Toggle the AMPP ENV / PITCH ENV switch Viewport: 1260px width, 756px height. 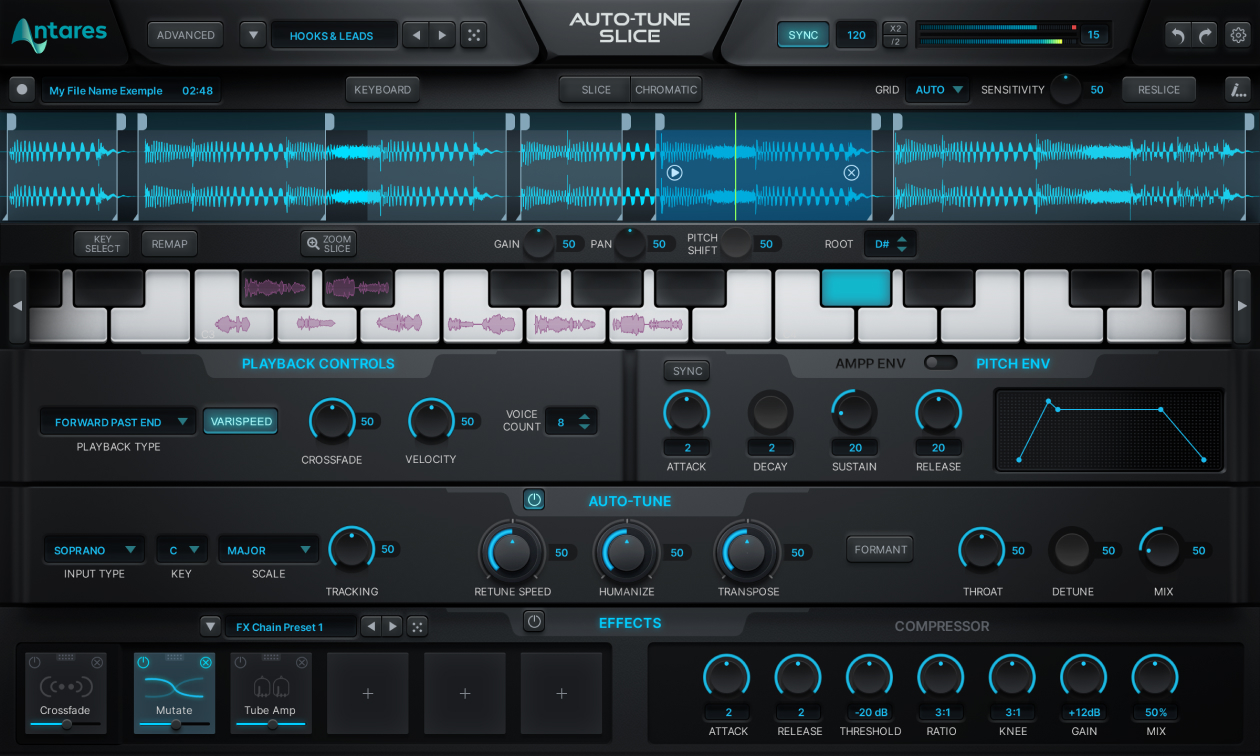pyautogui.click(x=940, y=363)
